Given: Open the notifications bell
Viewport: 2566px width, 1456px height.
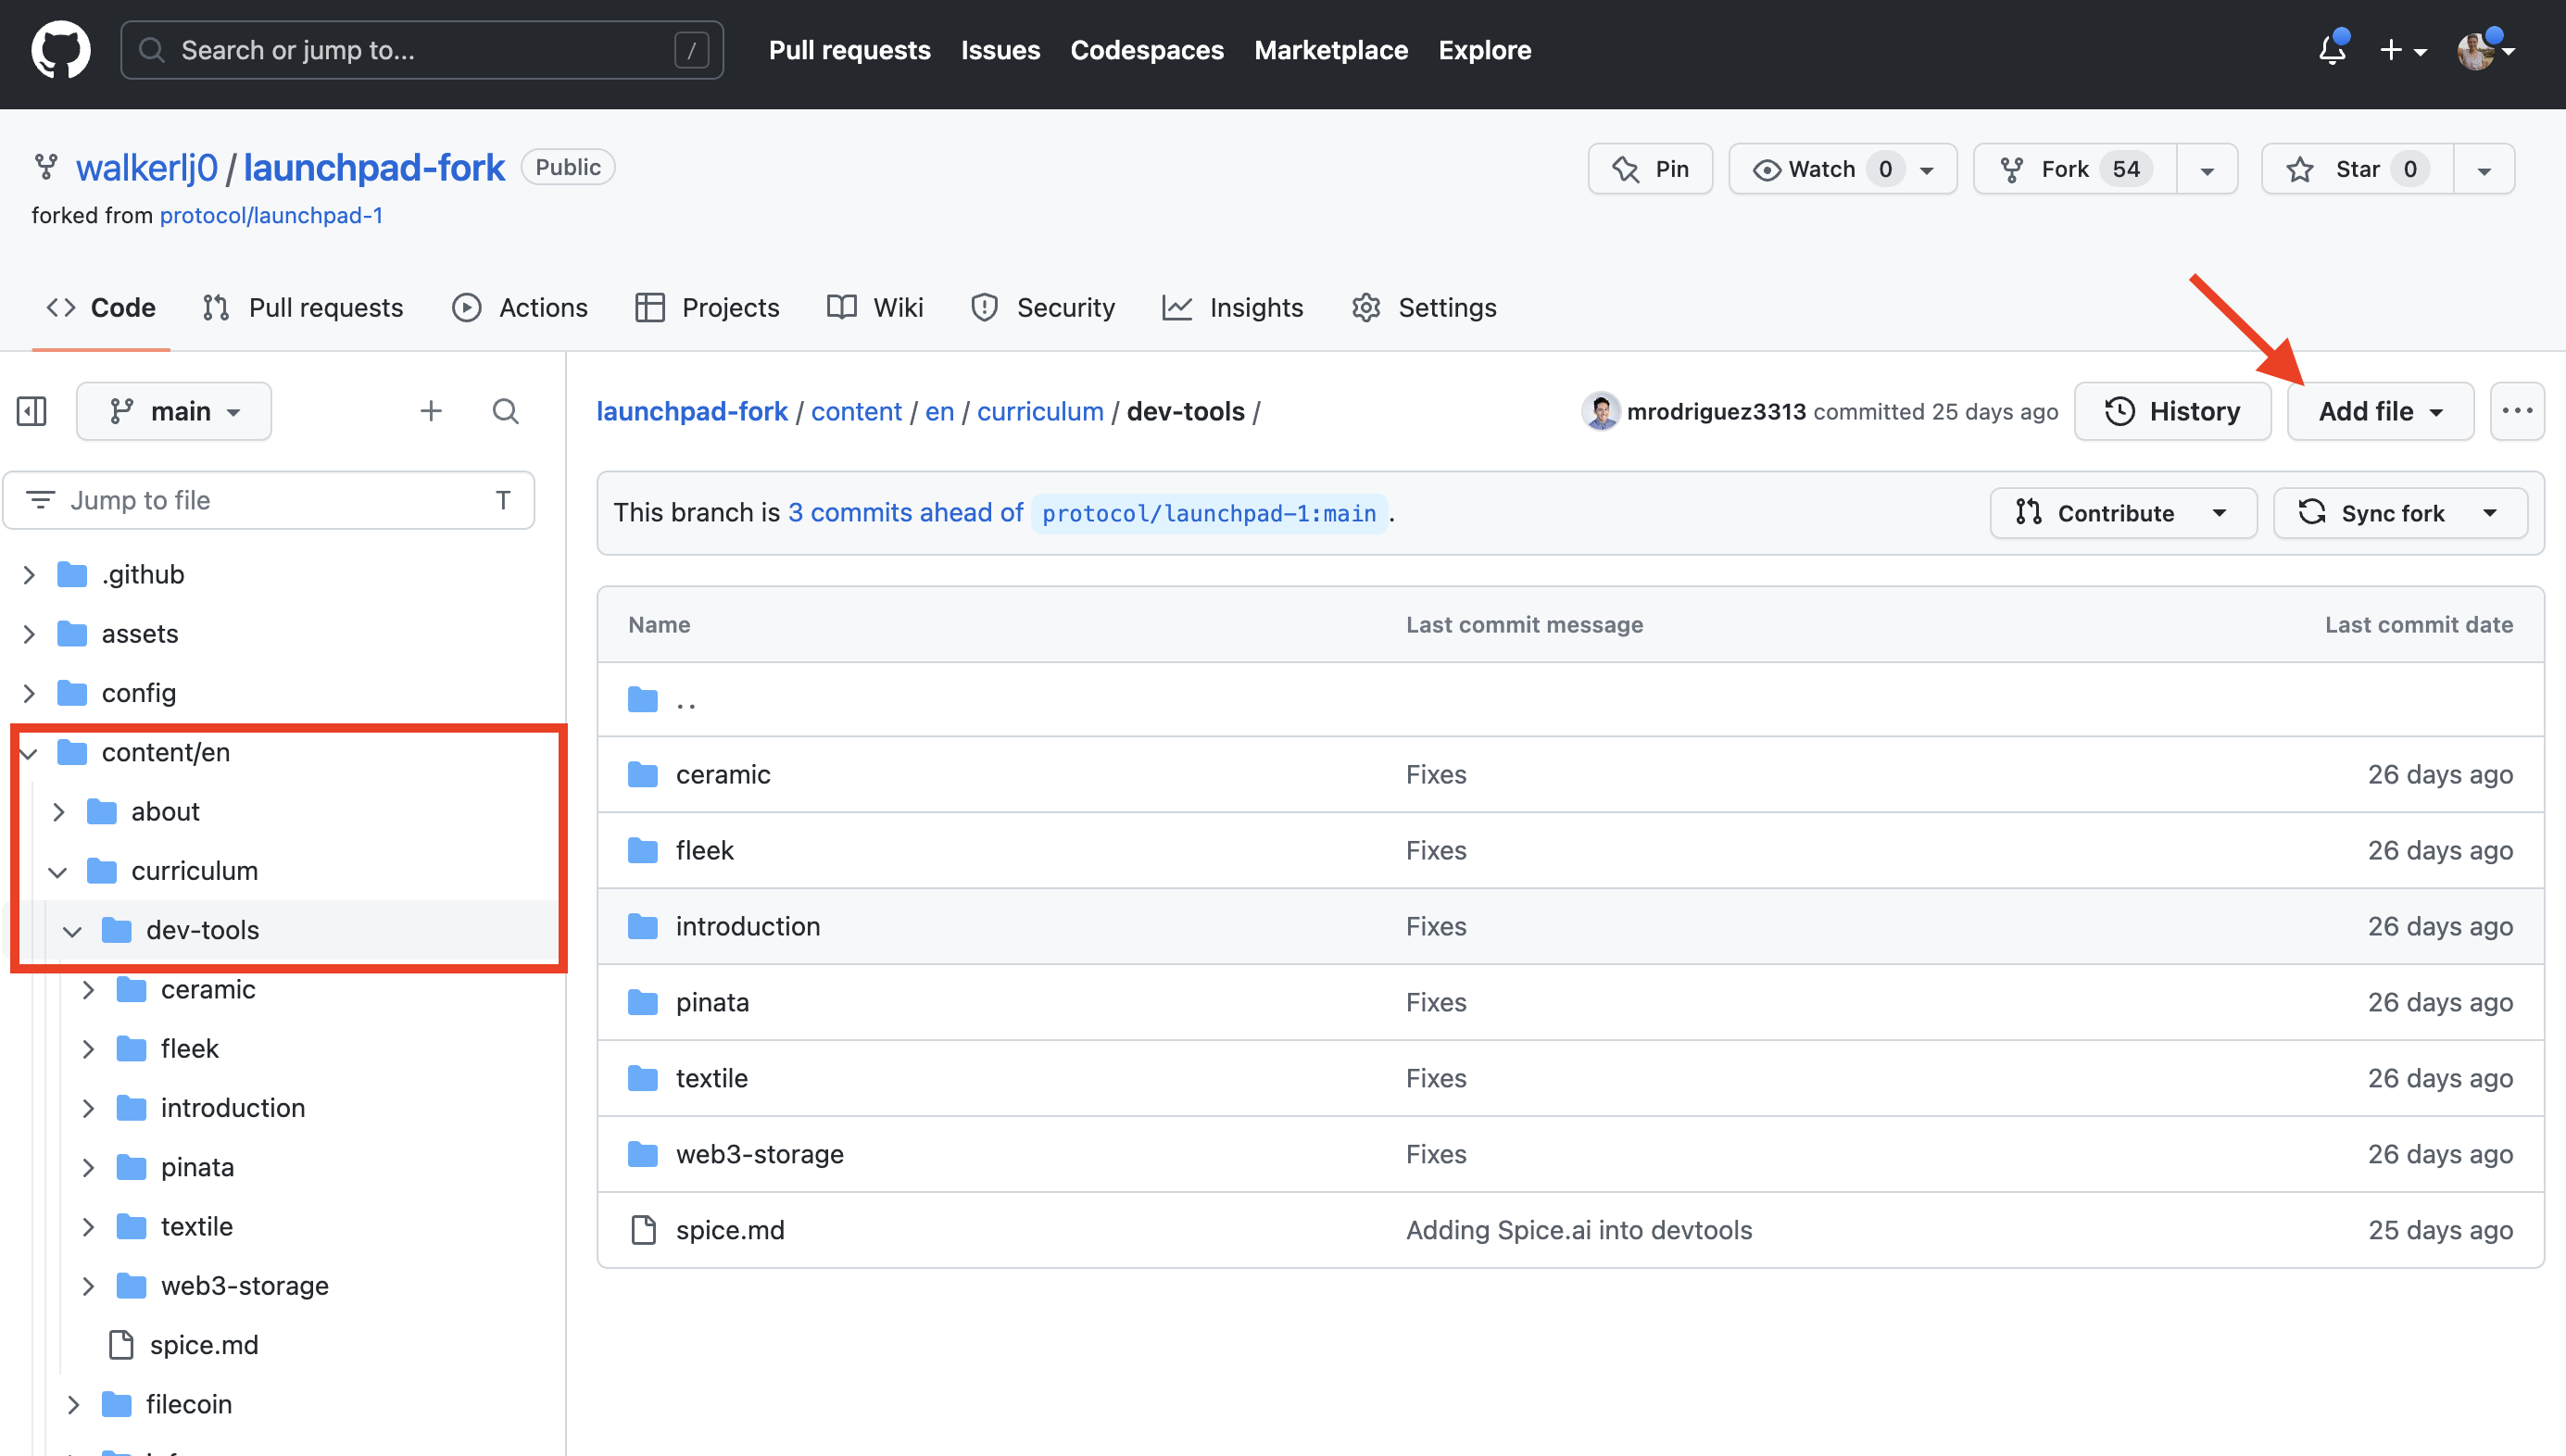Looking at the screenshot, I should click(x=2332, y=49).
